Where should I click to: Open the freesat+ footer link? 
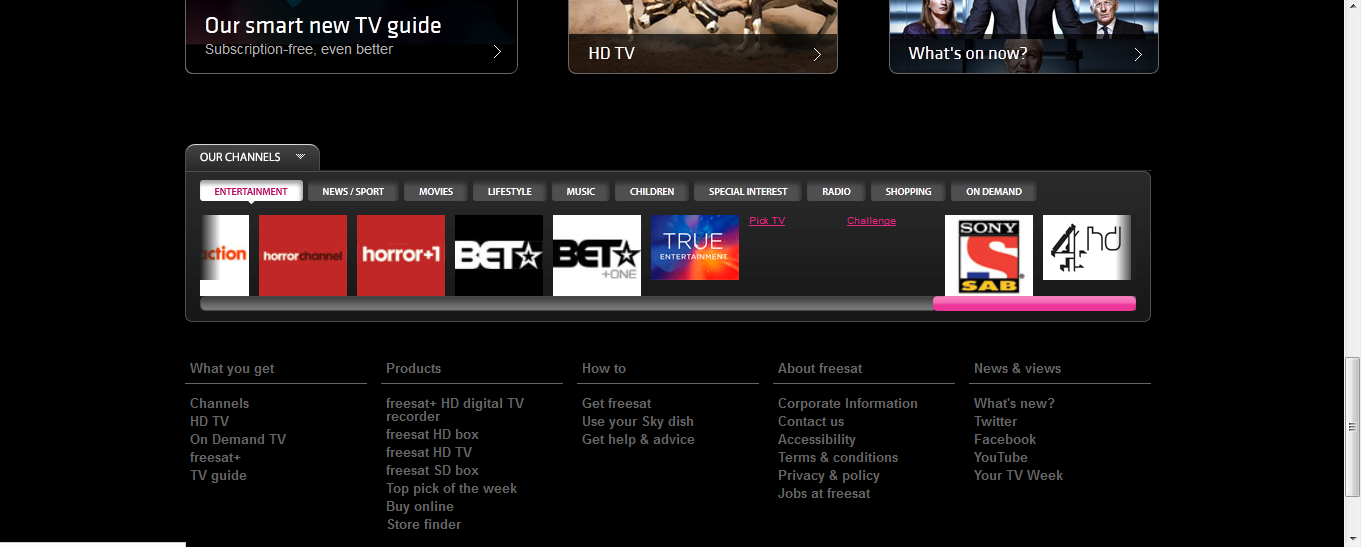tap(215, 458)
